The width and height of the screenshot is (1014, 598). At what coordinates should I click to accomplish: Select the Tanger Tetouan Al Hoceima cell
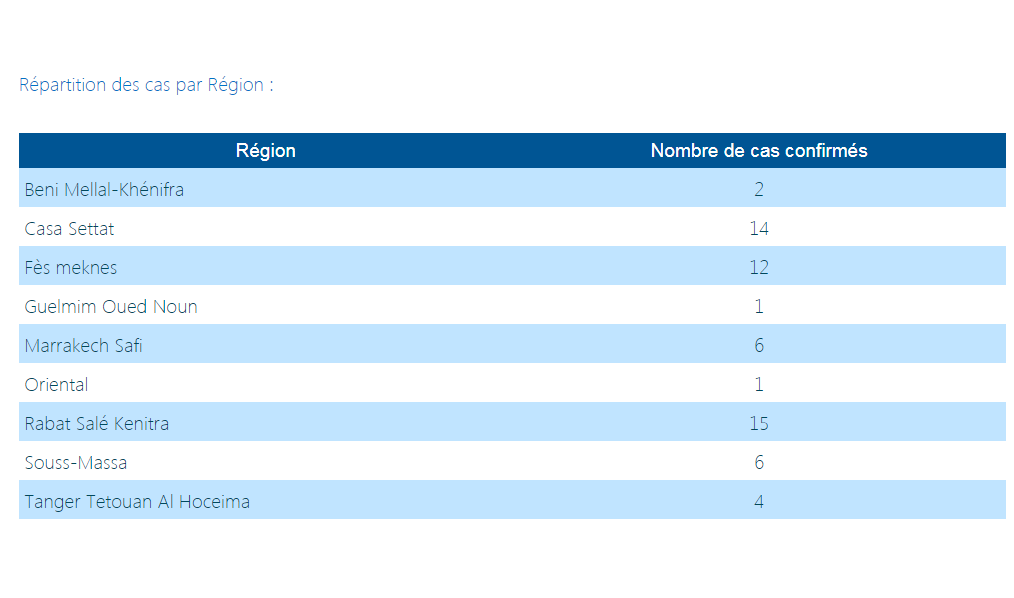(137, 502)
